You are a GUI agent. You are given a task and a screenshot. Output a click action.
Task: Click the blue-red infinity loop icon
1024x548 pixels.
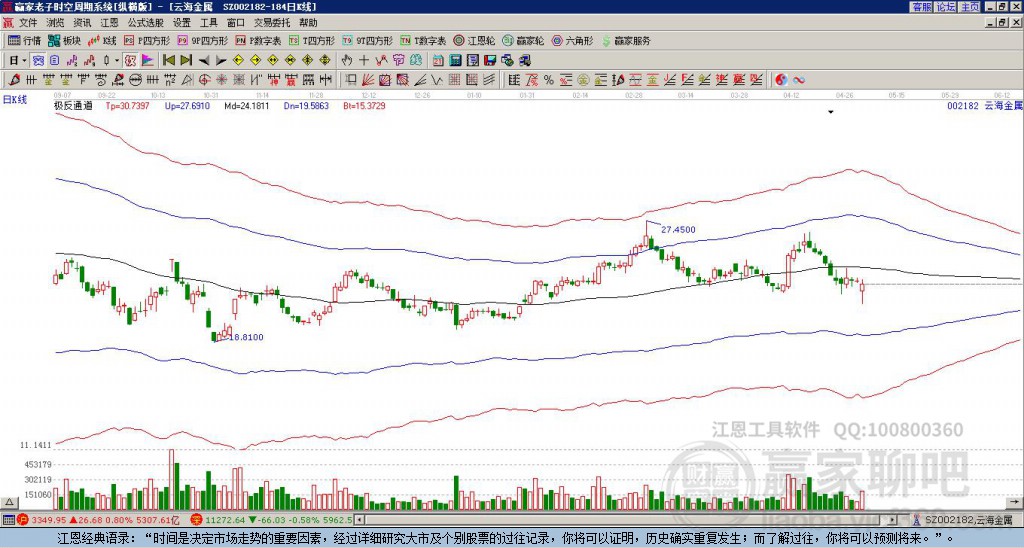798,80
